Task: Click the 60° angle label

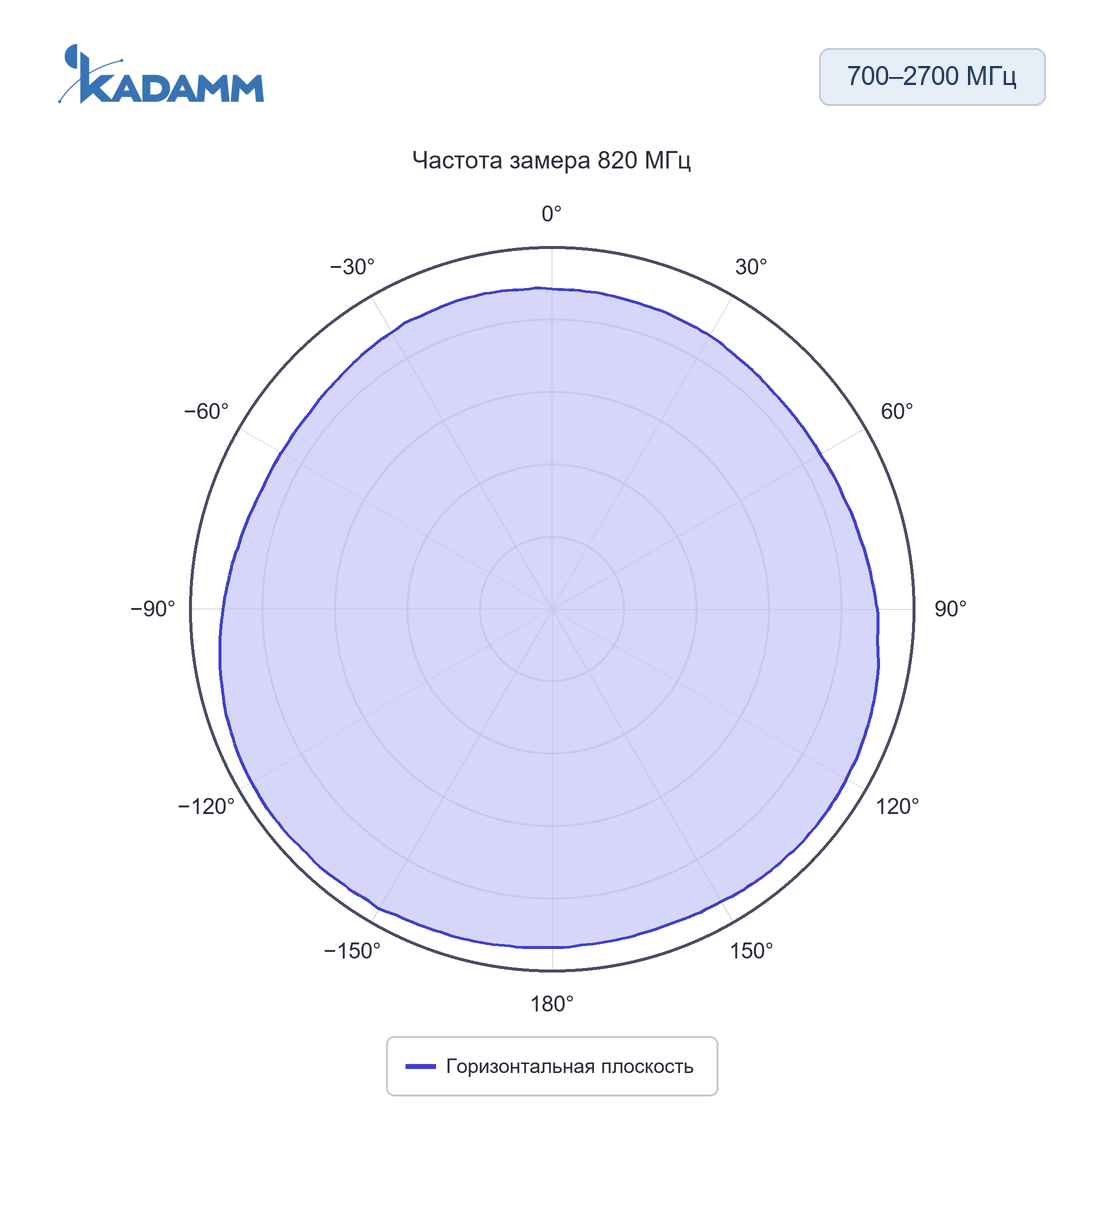Action: [897, 412]
